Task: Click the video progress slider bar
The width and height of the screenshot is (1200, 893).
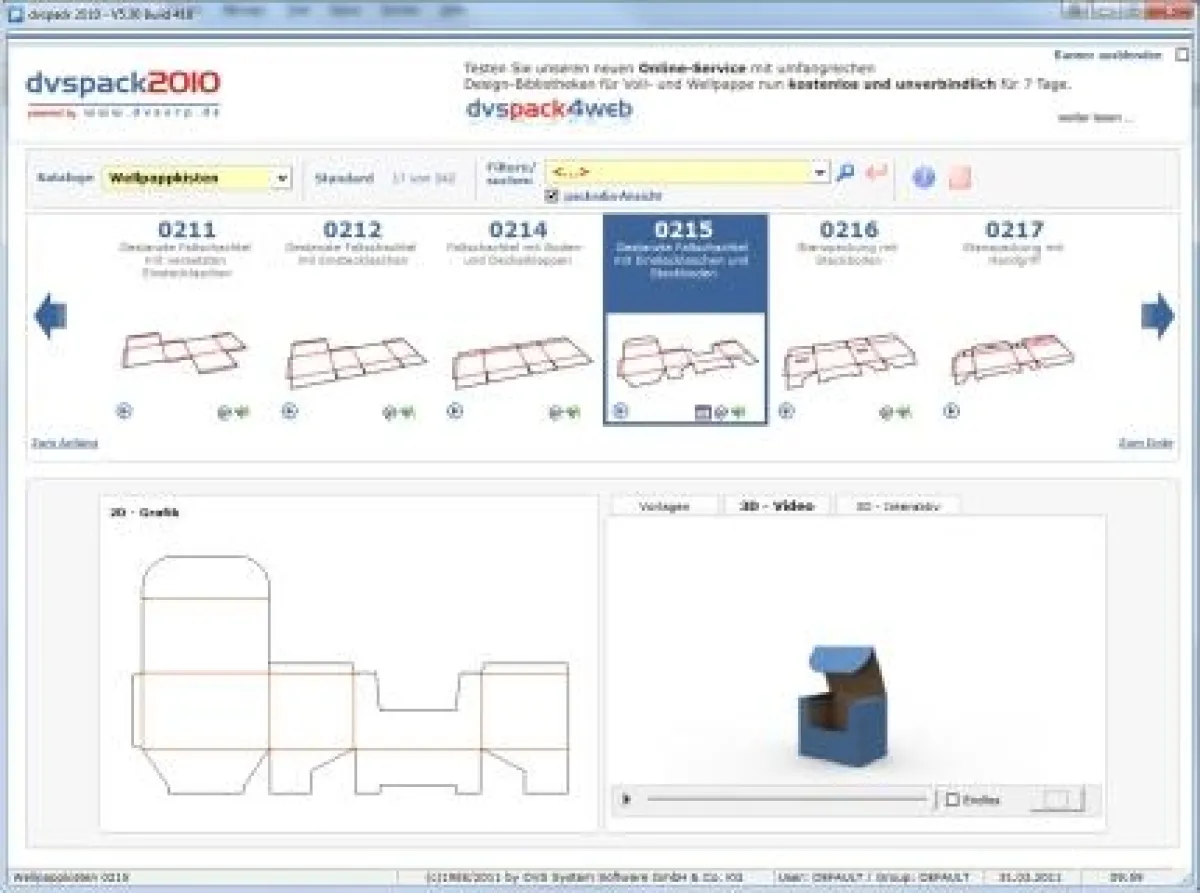Action: pyautogui.click(x=790, y=800)
